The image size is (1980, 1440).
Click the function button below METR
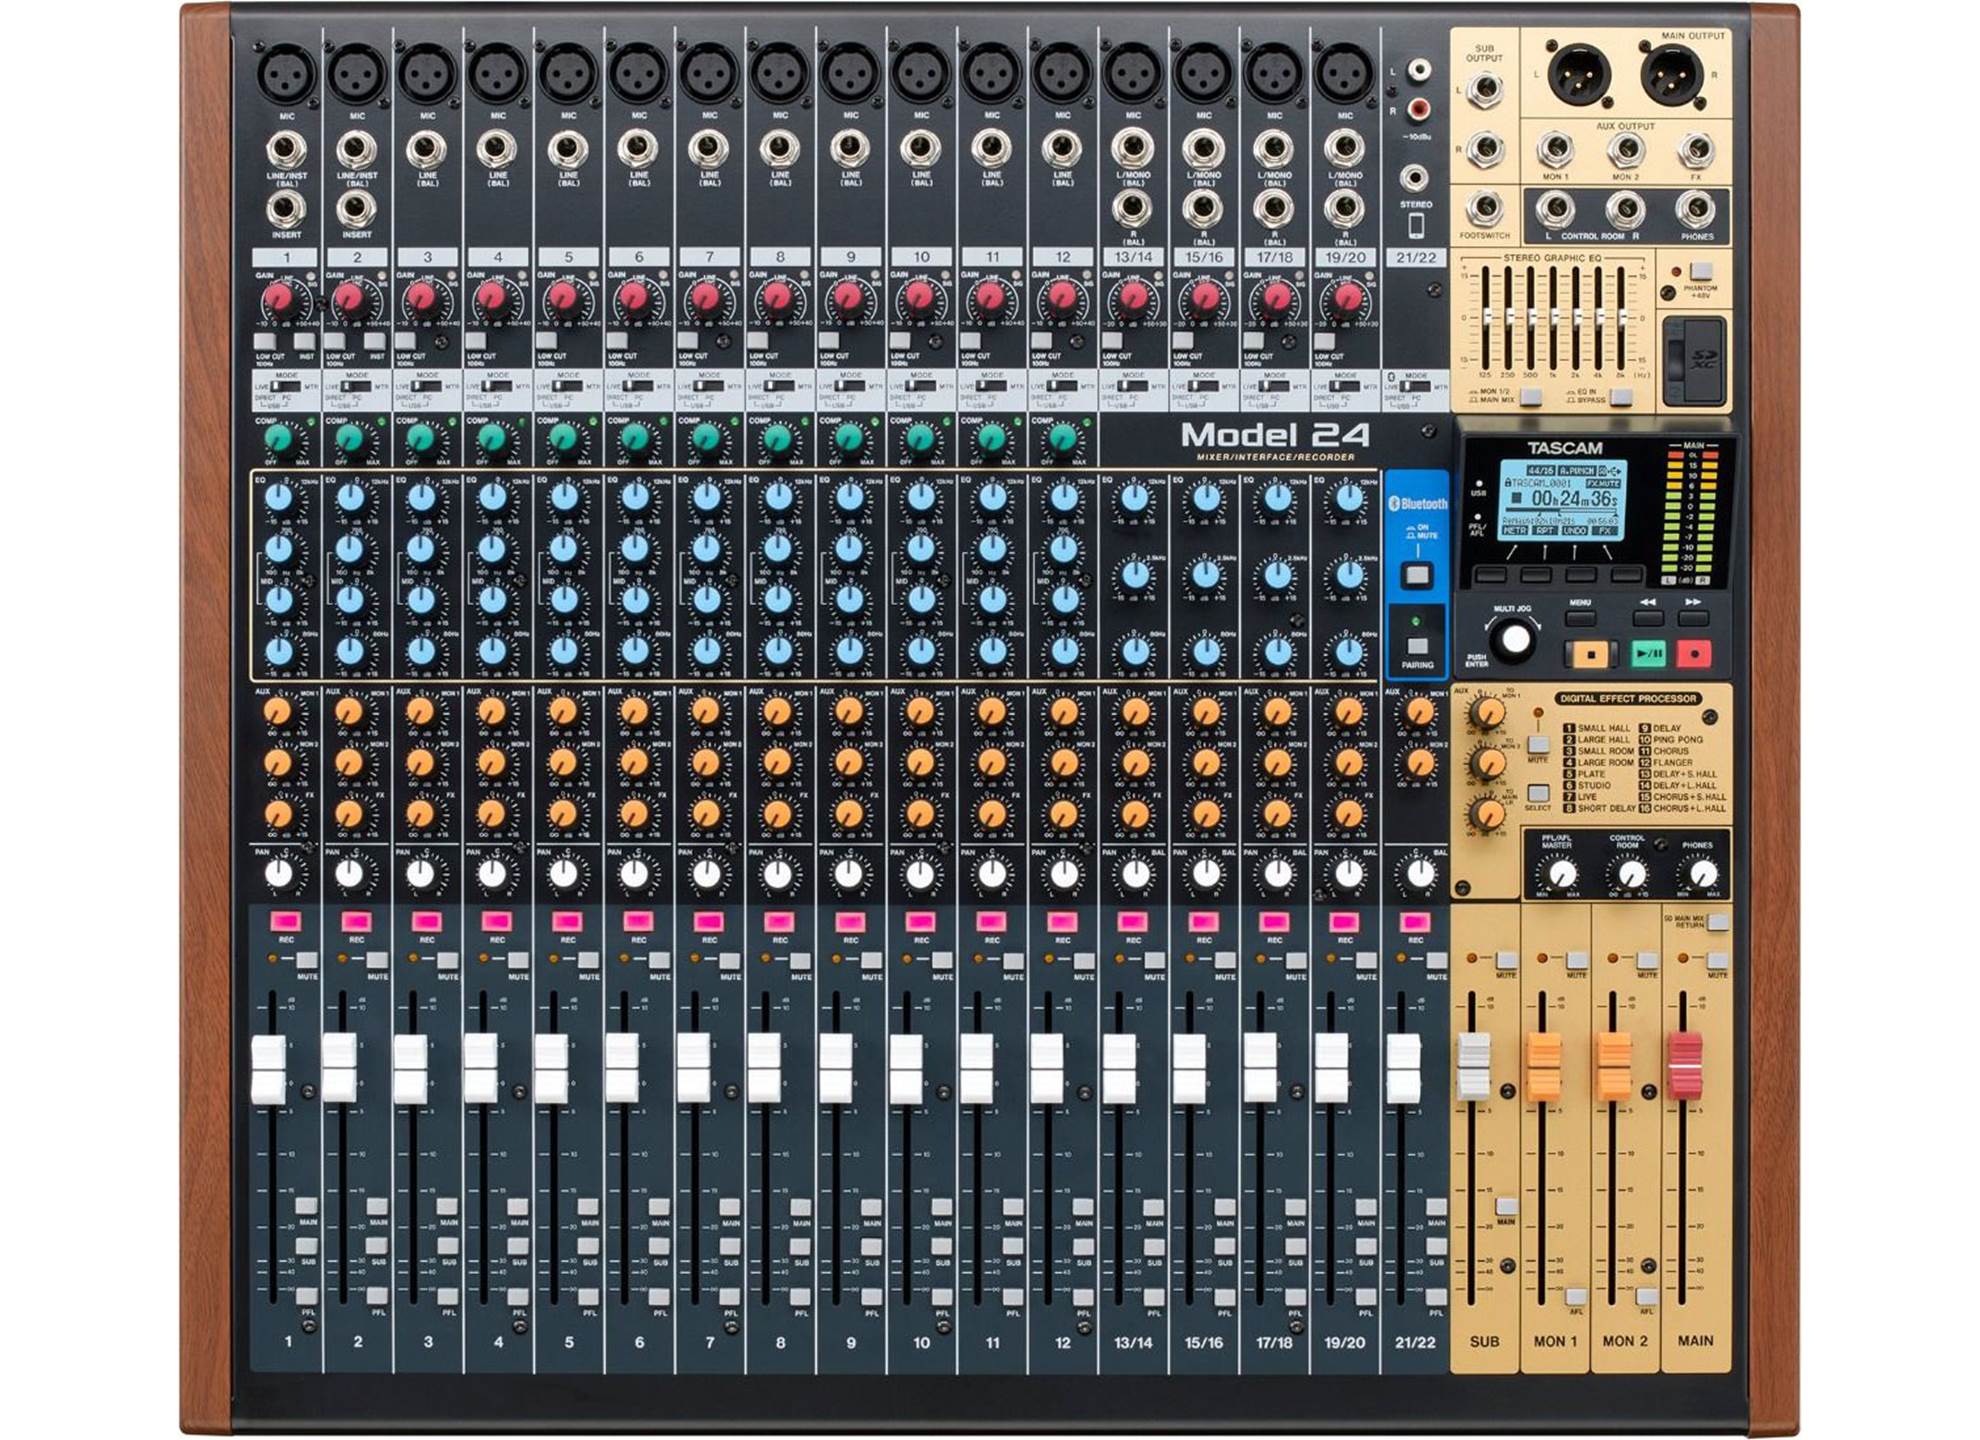1491,575
